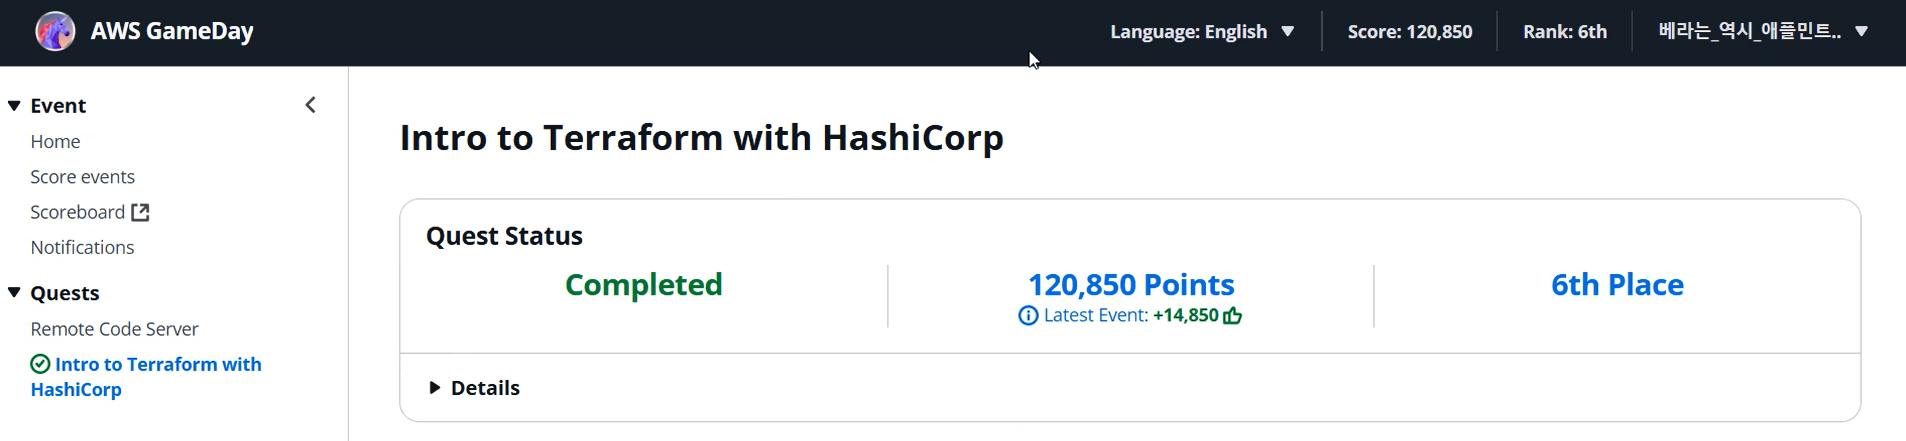Click the Event section heading label

point(58,106)
